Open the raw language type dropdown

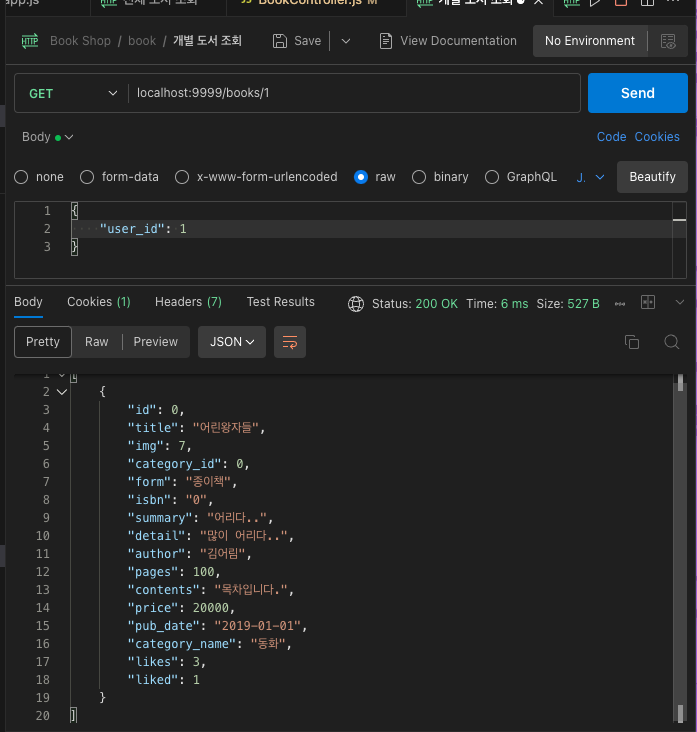[591, 177]
